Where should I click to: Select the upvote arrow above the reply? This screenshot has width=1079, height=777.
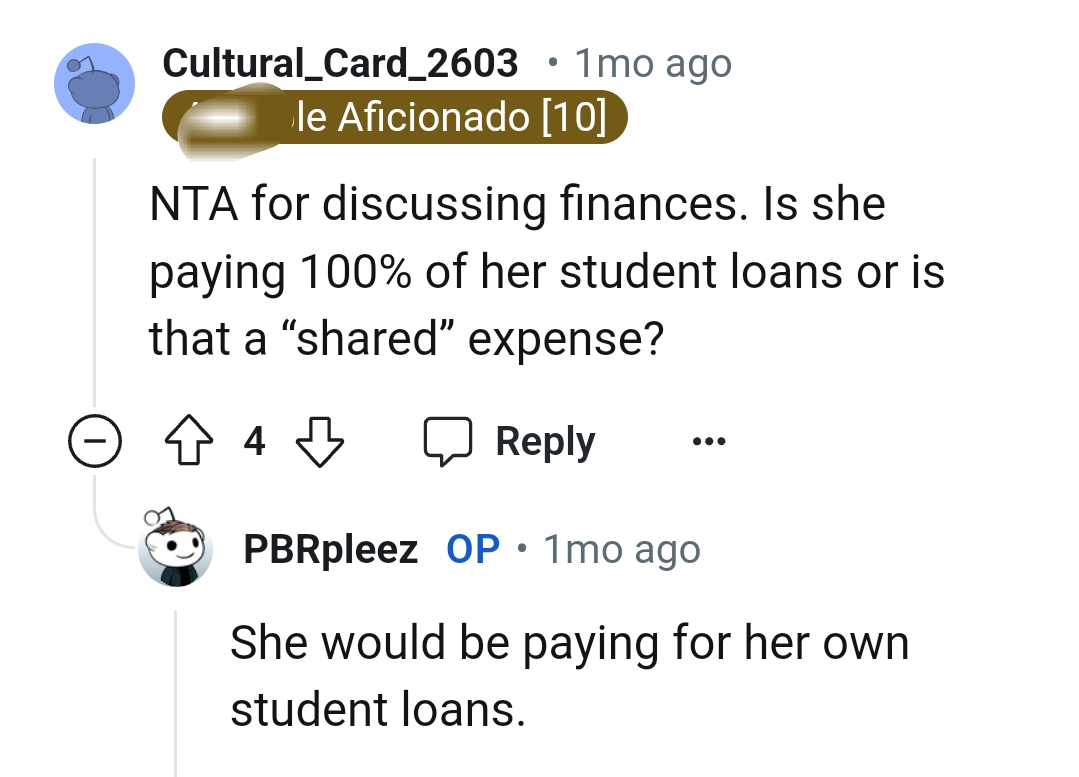coord(190,440)
